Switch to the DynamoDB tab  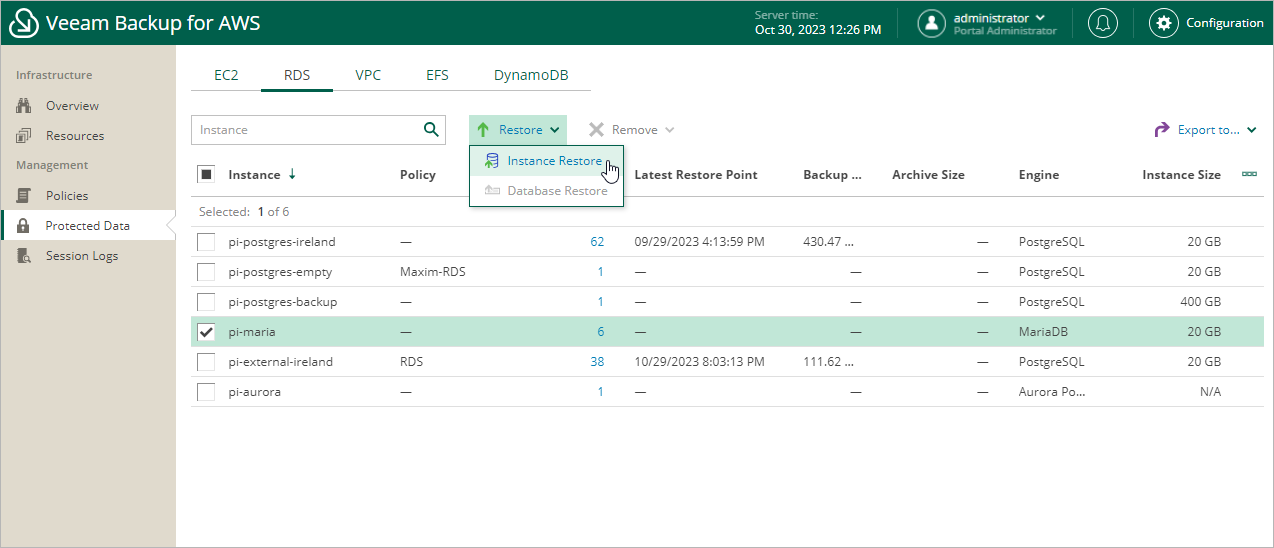(531, 75)
